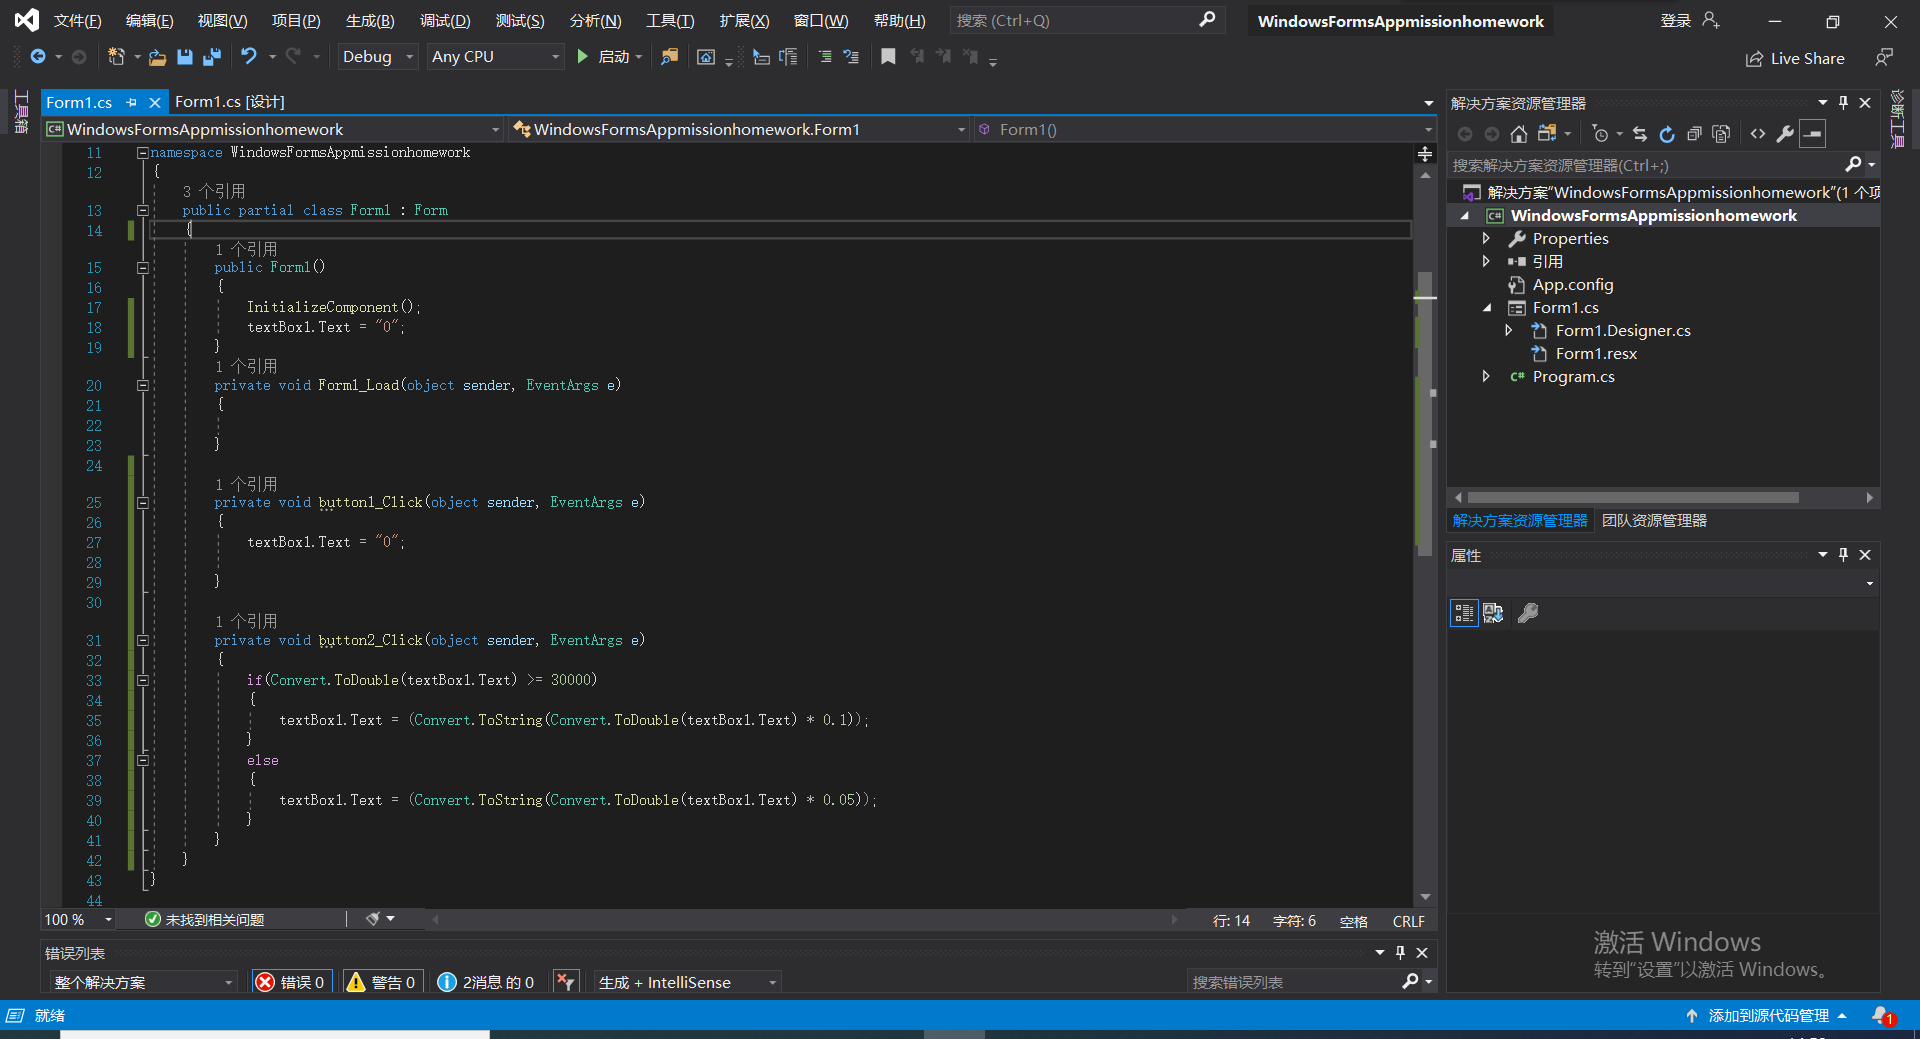Toggle the Preview Selected Items button
The width and height of the screenshot is (1920, 1039).
click(1813, 134)
